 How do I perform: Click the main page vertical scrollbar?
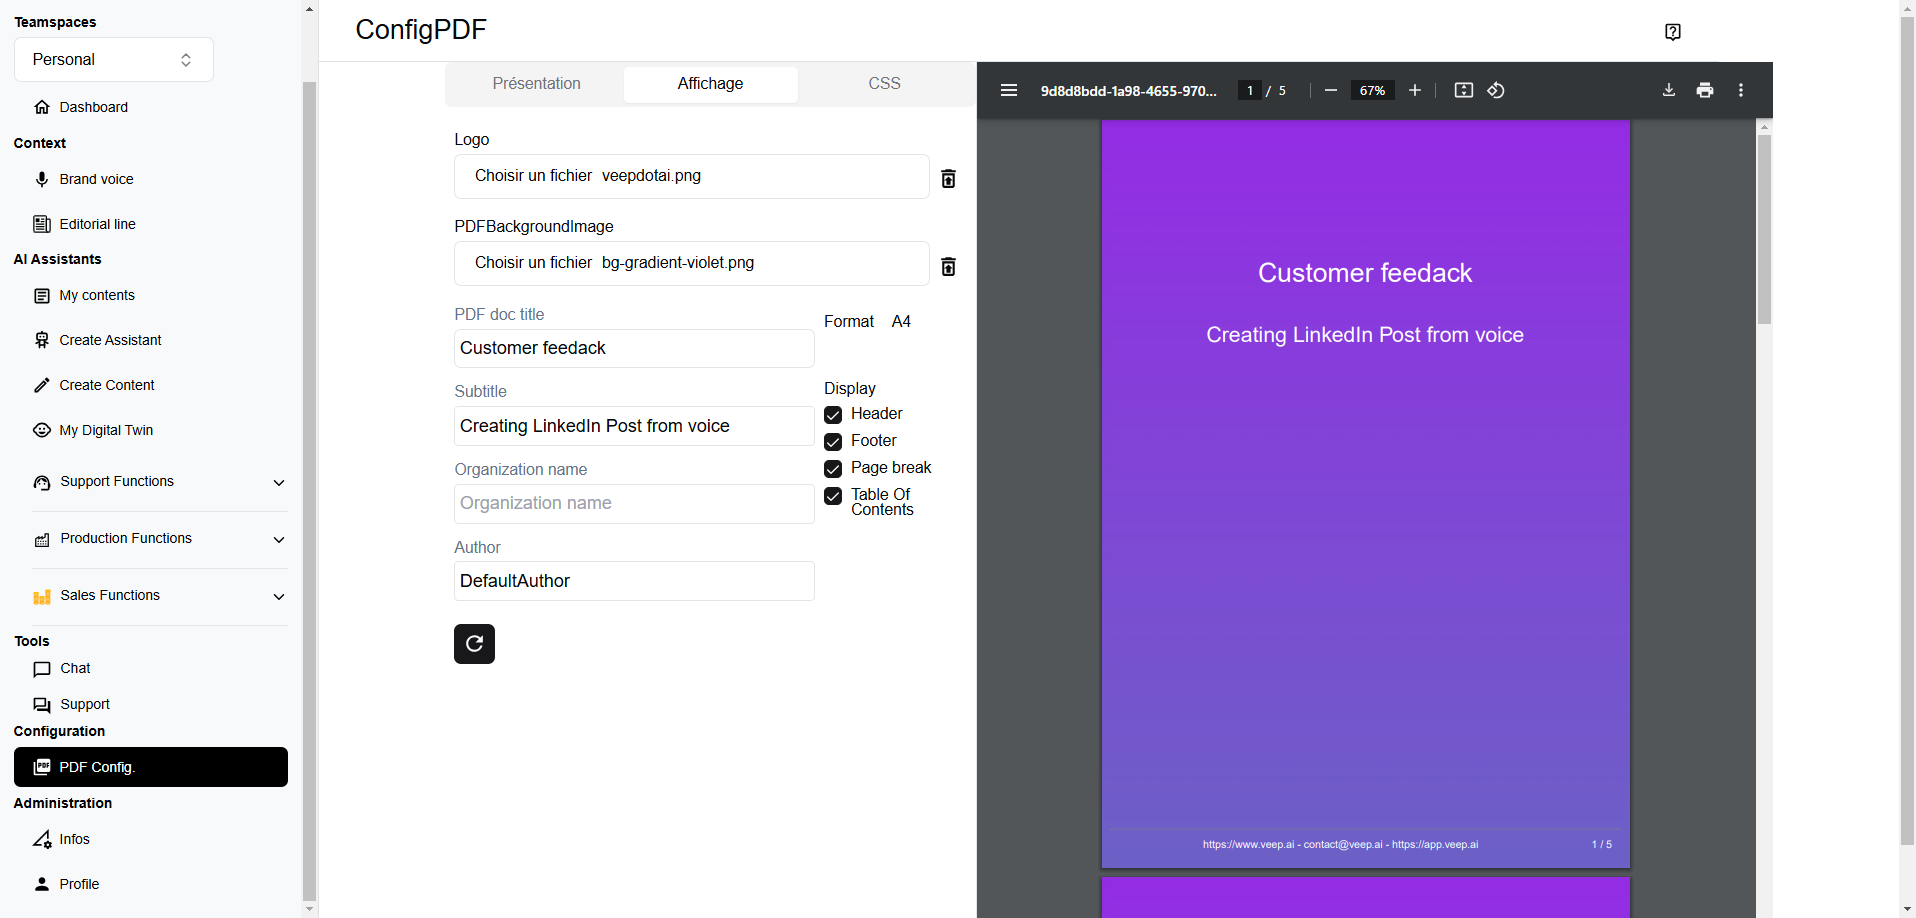coord(1907,430)
